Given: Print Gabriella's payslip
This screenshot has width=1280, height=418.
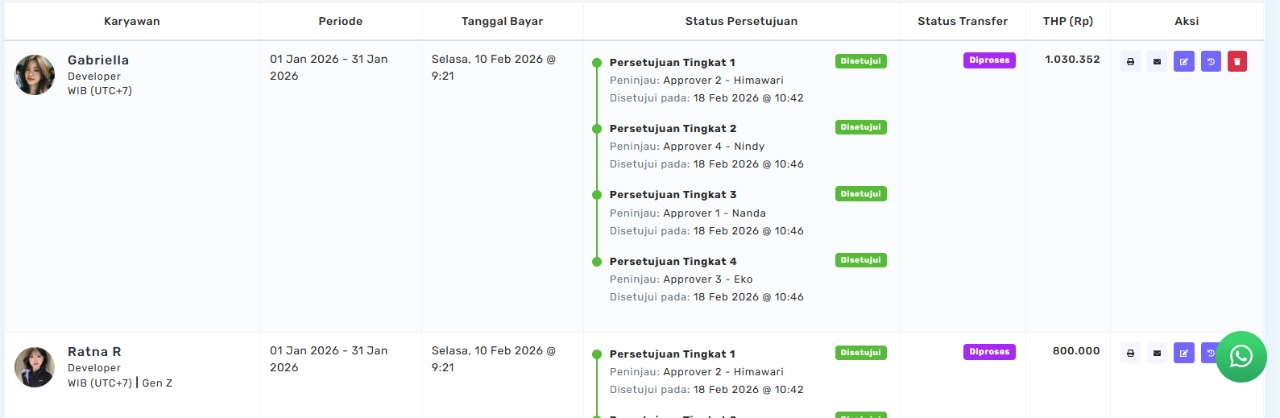Looking at the screenshot, I should tap(1131, 62).
